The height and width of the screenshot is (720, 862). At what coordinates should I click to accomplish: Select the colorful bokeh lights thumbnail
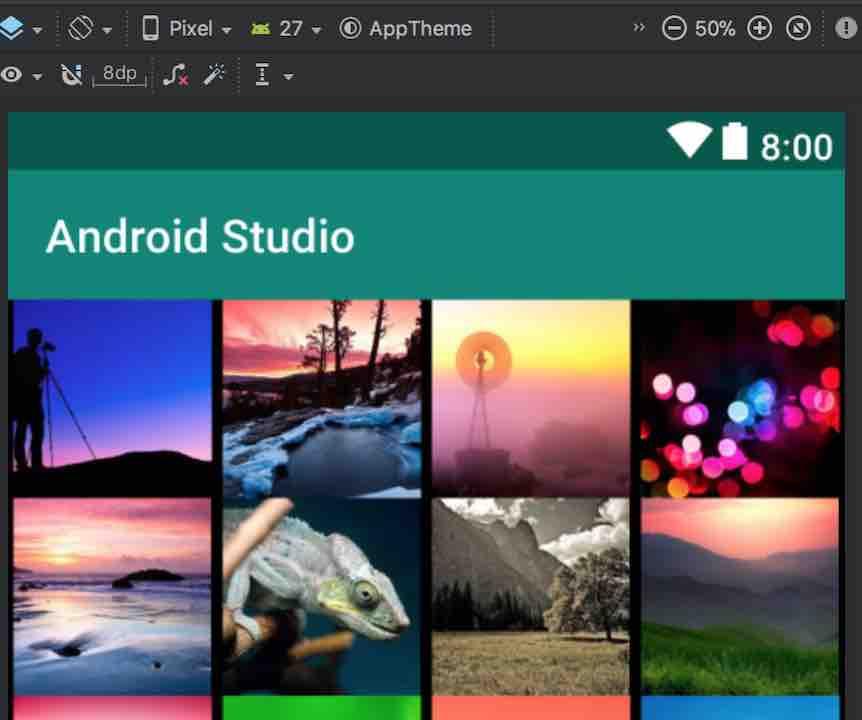pos(740,398)
